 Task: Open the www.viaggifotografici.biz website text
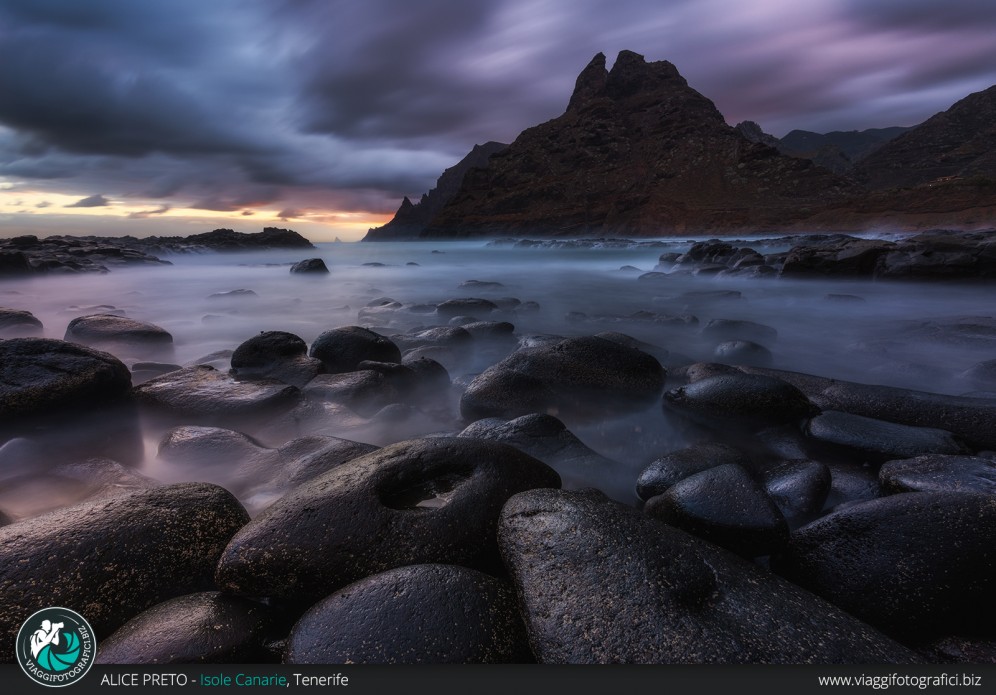tap(899, 680)
